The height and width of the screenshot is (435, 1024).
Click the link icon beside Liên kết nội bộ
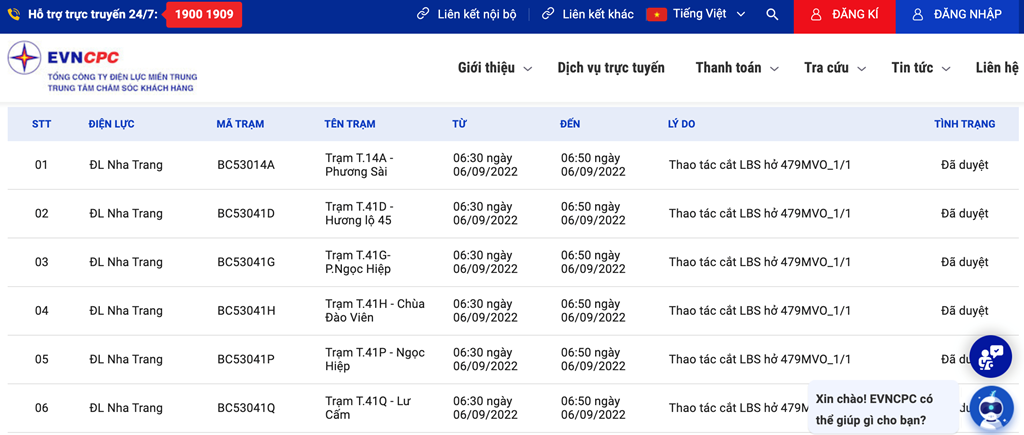coord(423,15)
